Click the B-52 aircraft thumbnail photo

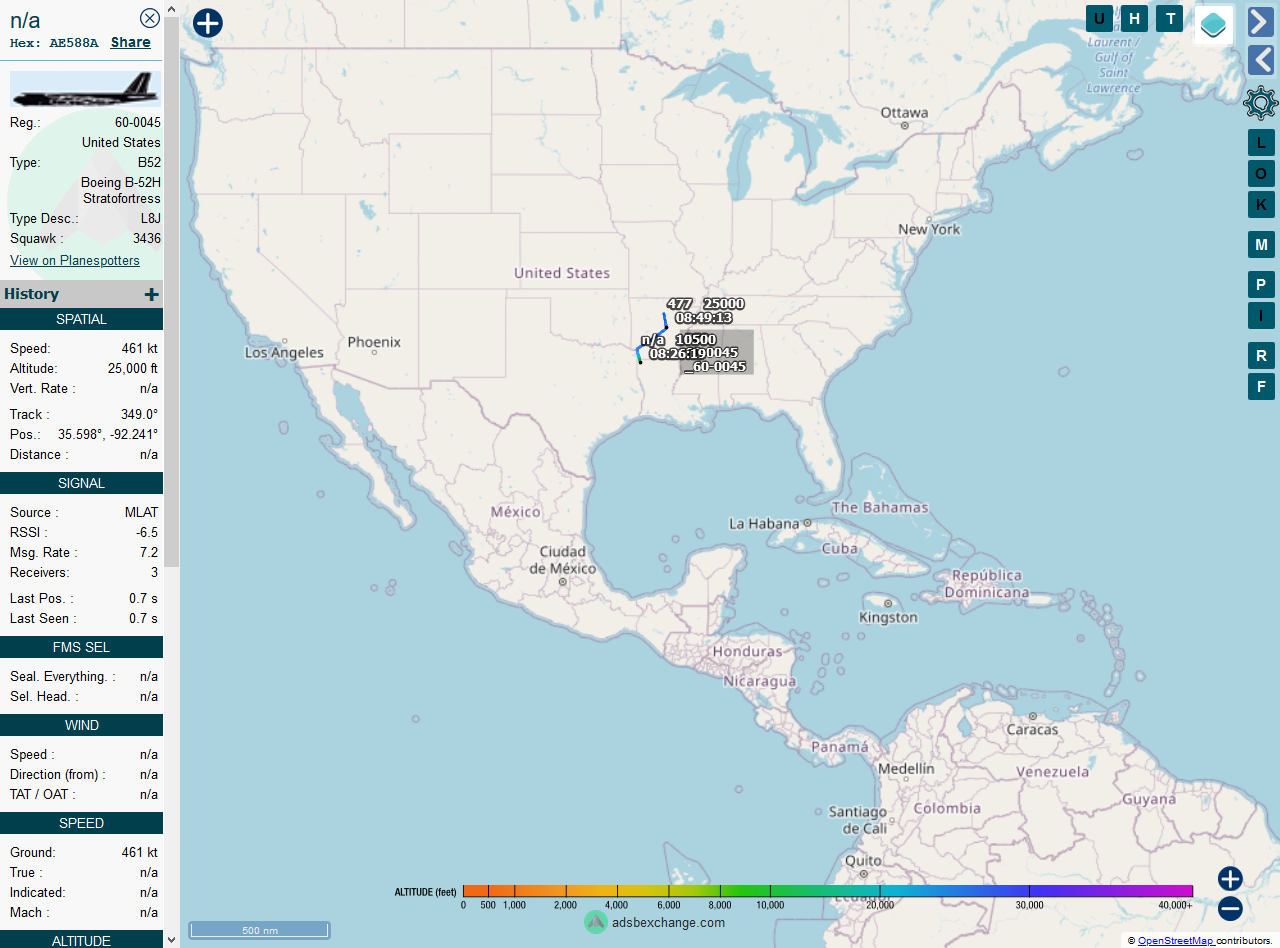coord(85,89)
